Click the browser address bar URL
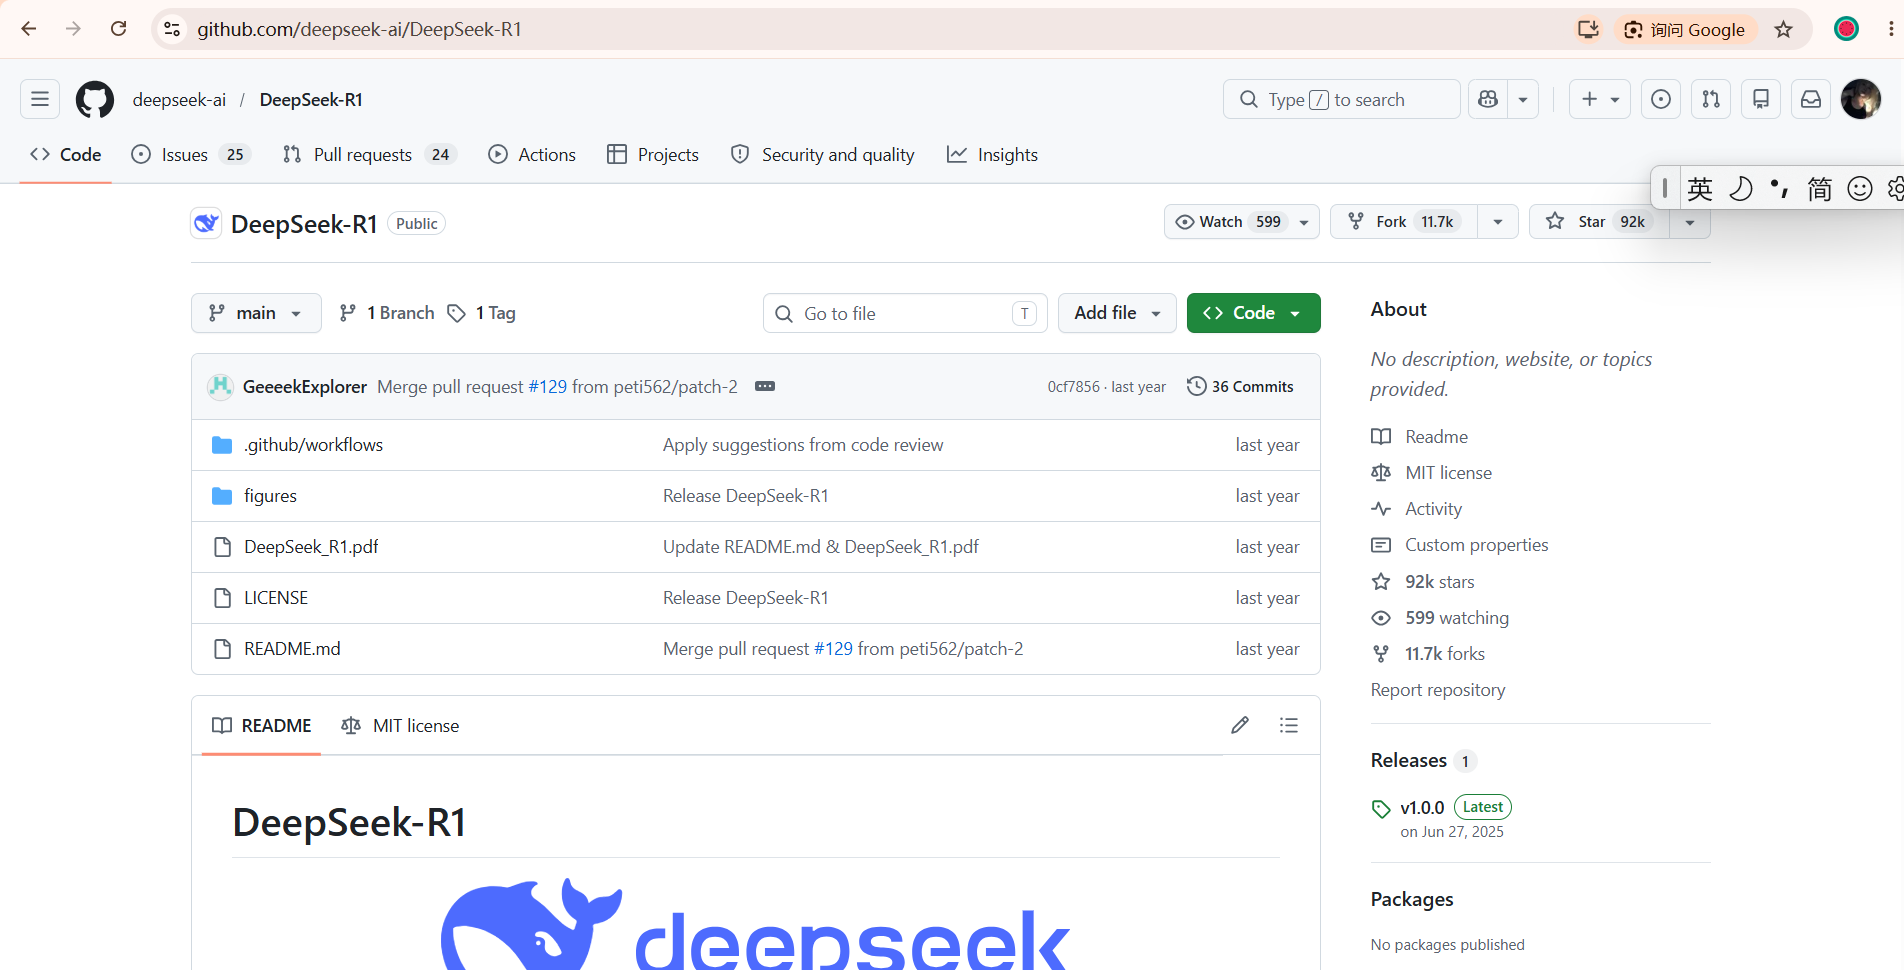 point(360,29)
